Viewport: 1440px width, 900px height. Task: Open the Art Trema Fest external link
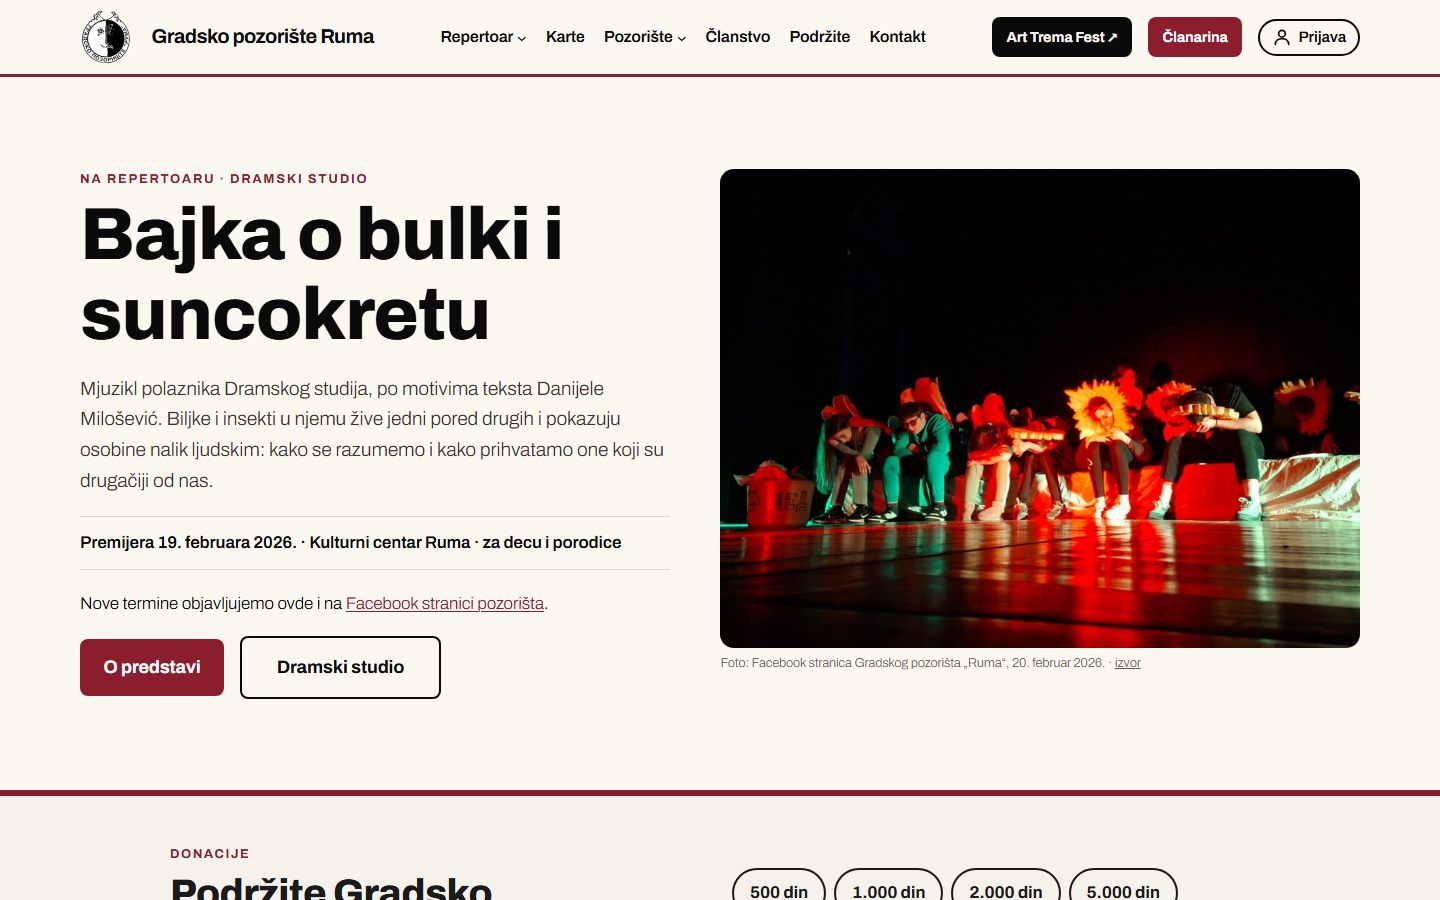point(1062,37)
